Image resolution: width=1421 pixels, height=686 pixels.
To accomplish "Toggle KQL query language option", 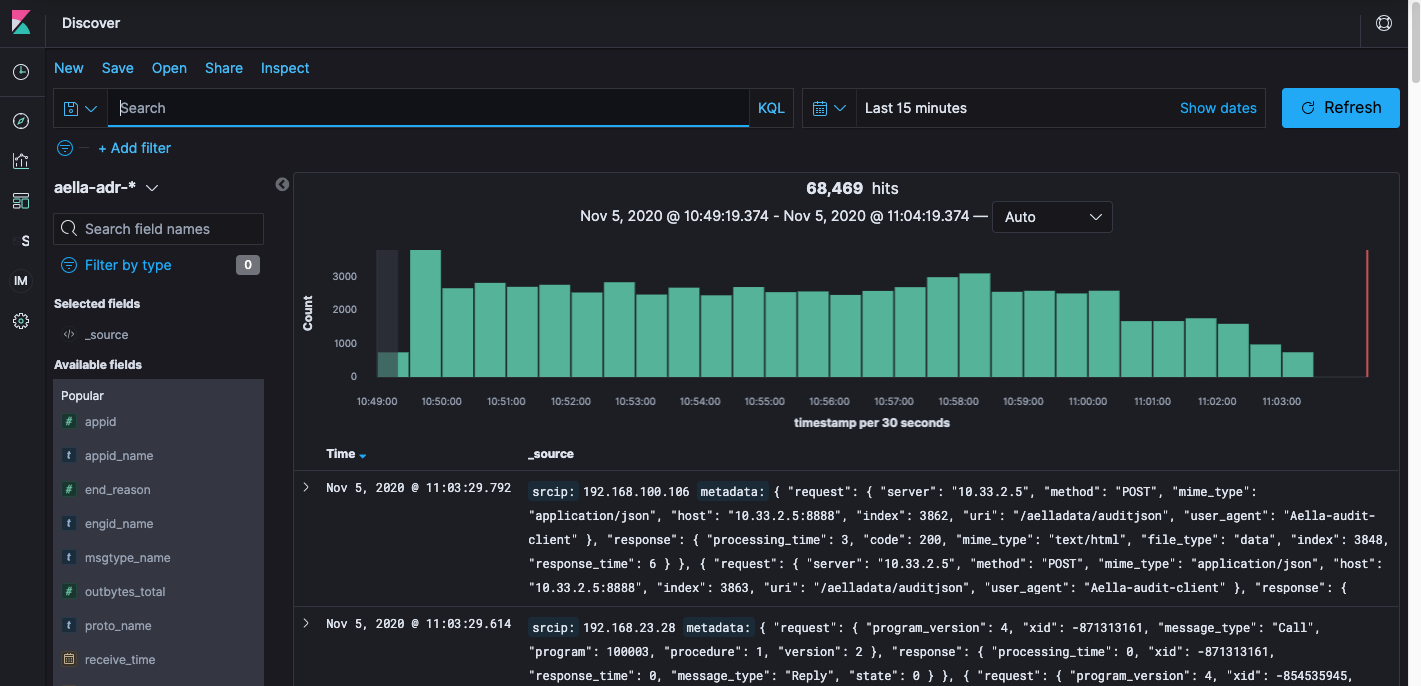I will click(771, 108).
